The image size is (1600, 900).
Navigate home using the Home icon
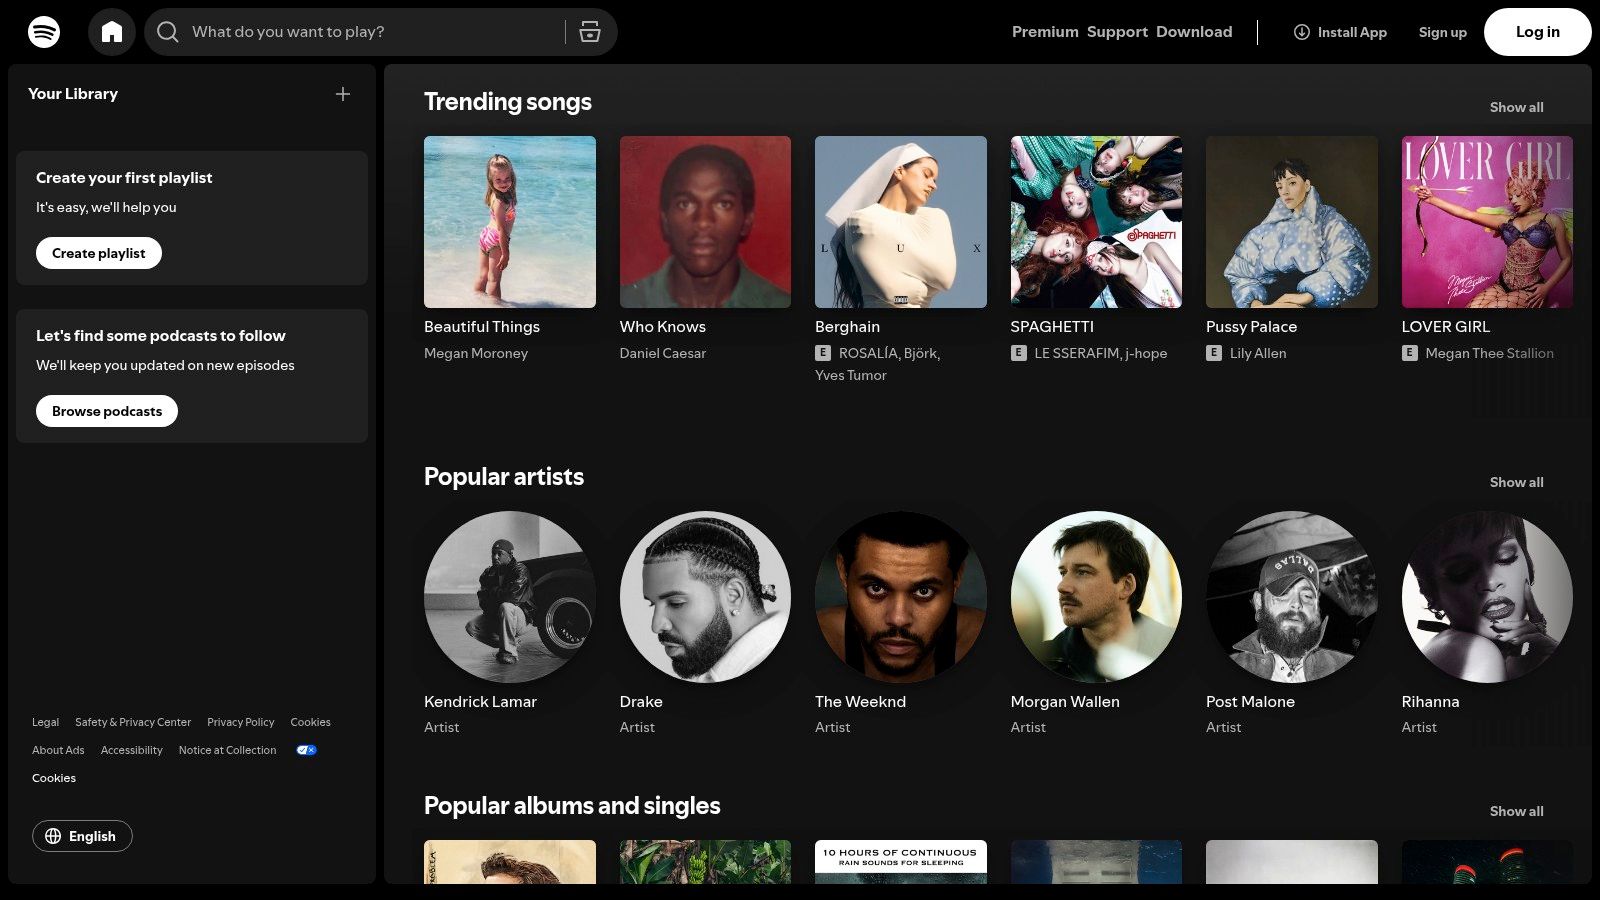click(x=112, y=31)
